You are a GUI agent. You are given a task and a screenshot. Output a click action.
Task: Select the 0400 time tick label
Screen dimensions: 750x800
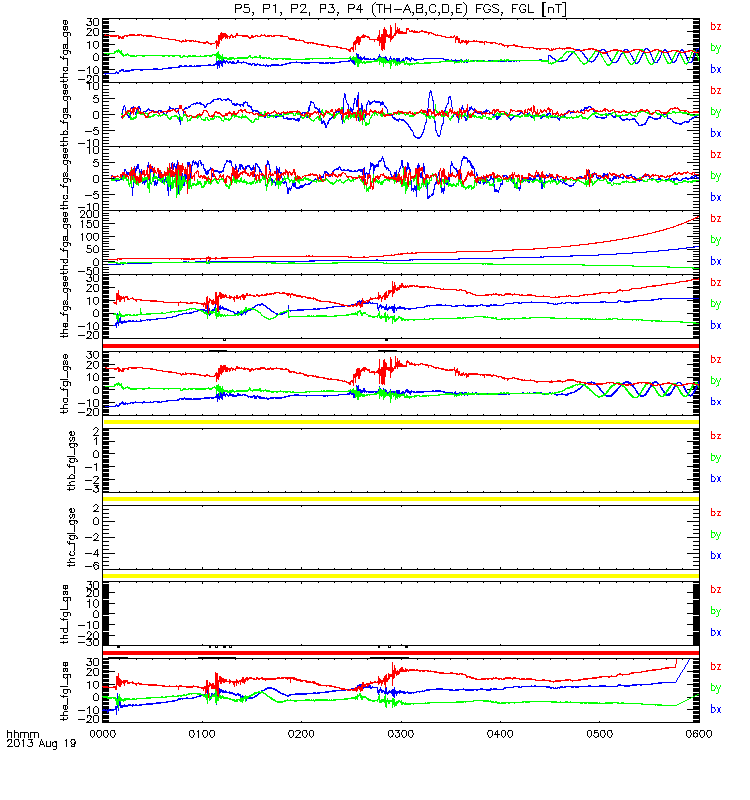(x=500, y=734)
